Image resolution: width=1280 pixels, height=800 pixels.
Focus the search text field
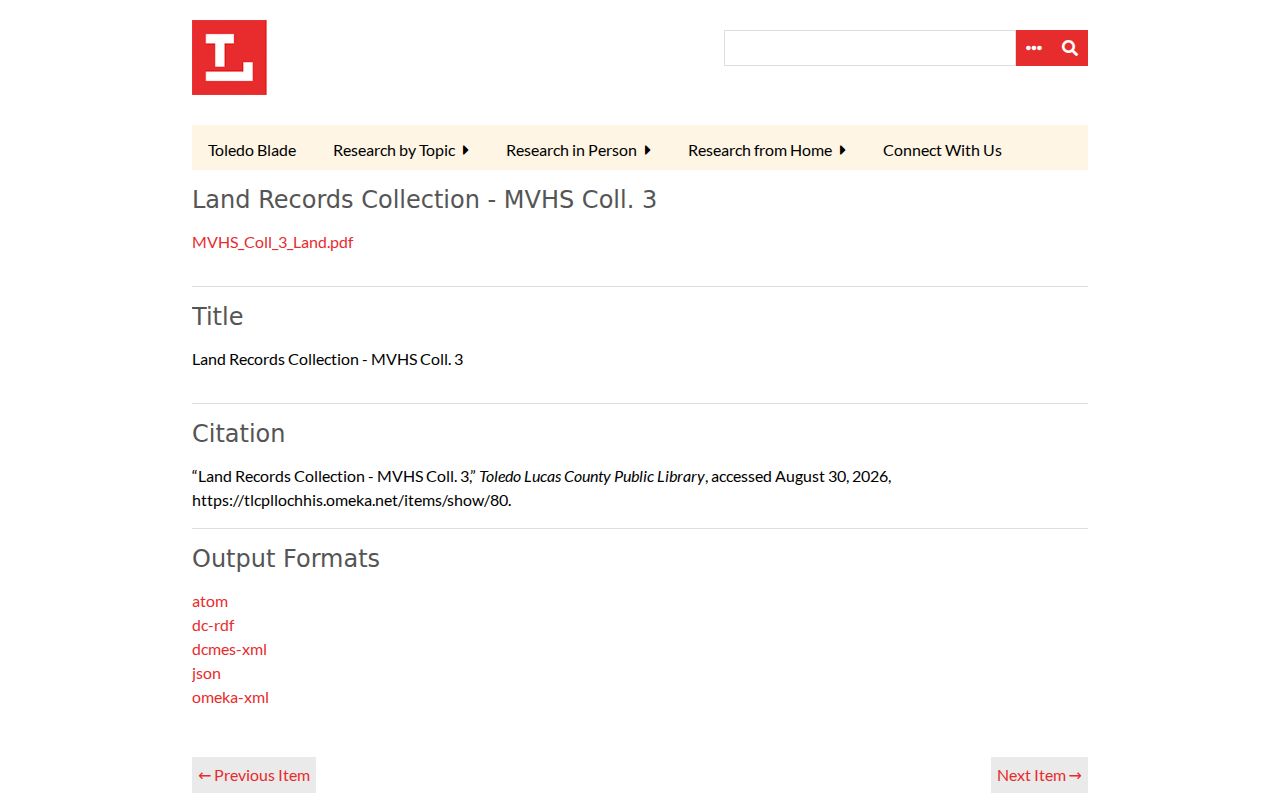pyautogui.click(x=870, y=48)
